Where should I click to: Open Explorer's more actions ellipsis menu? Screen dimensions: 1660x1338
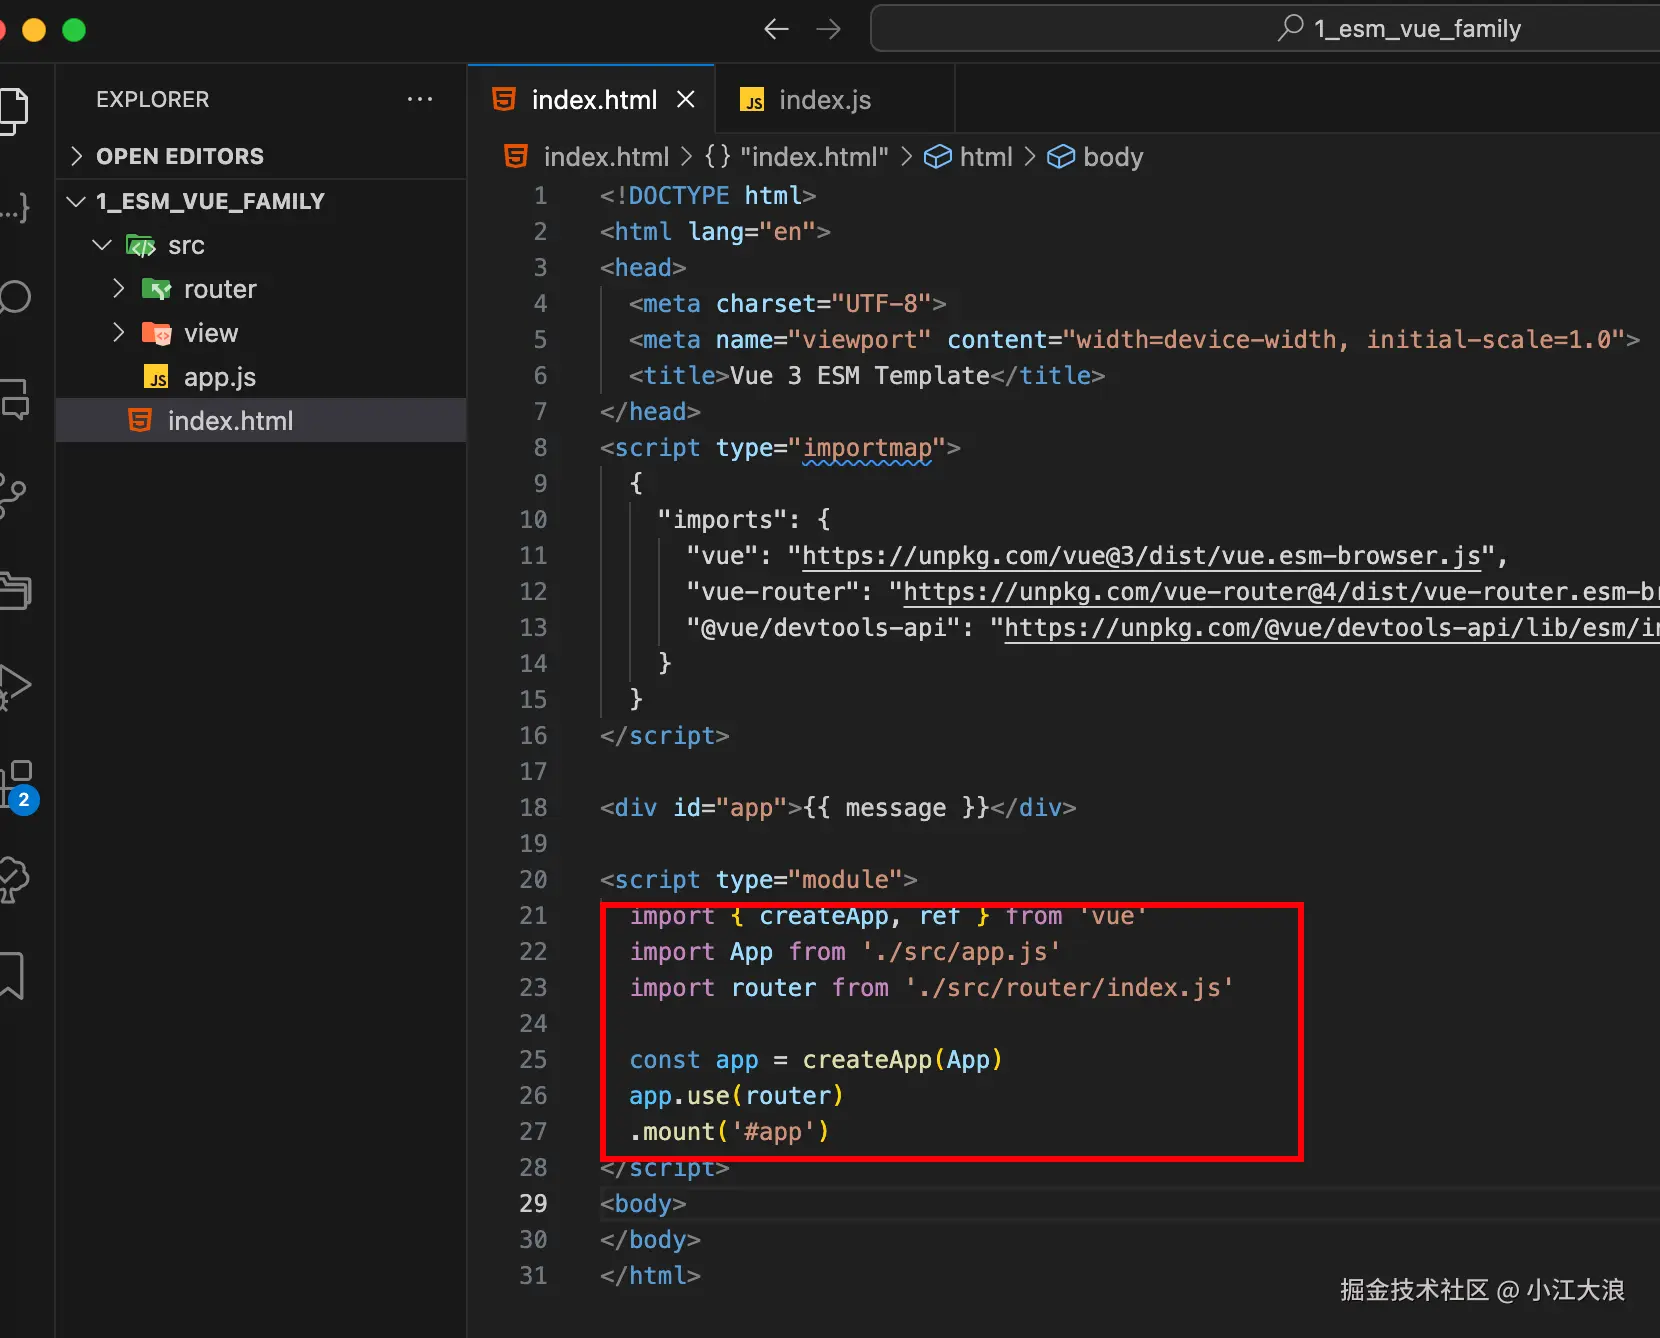pos(420,99)
